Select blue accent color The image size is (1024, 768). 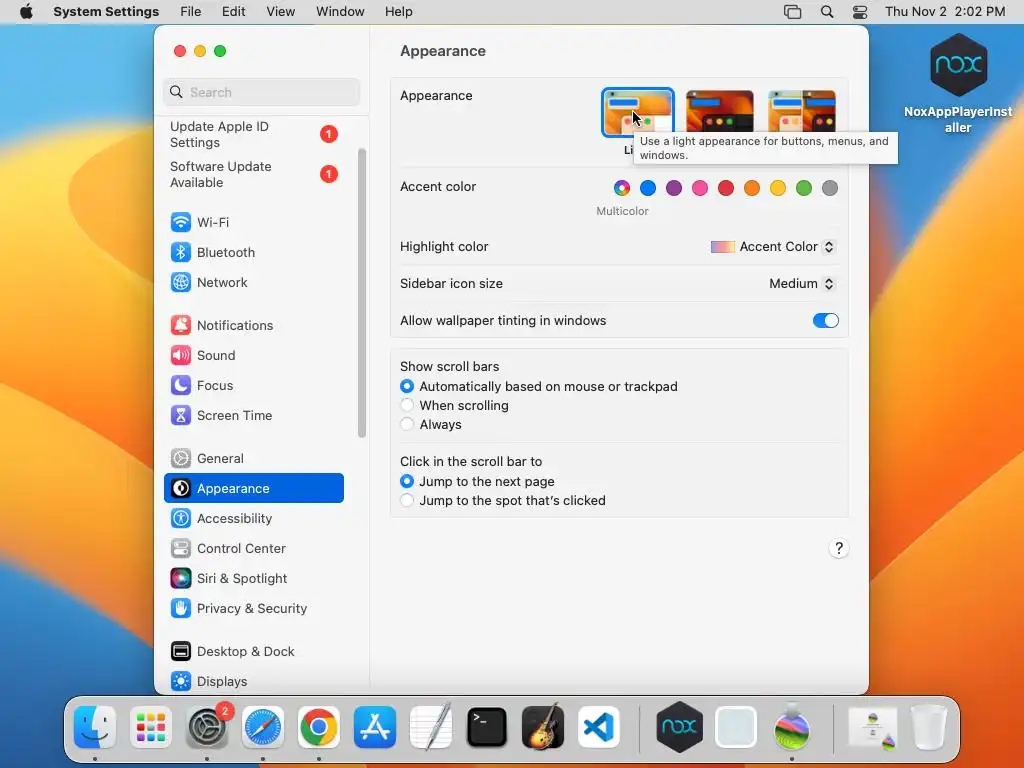click(648, 188)
